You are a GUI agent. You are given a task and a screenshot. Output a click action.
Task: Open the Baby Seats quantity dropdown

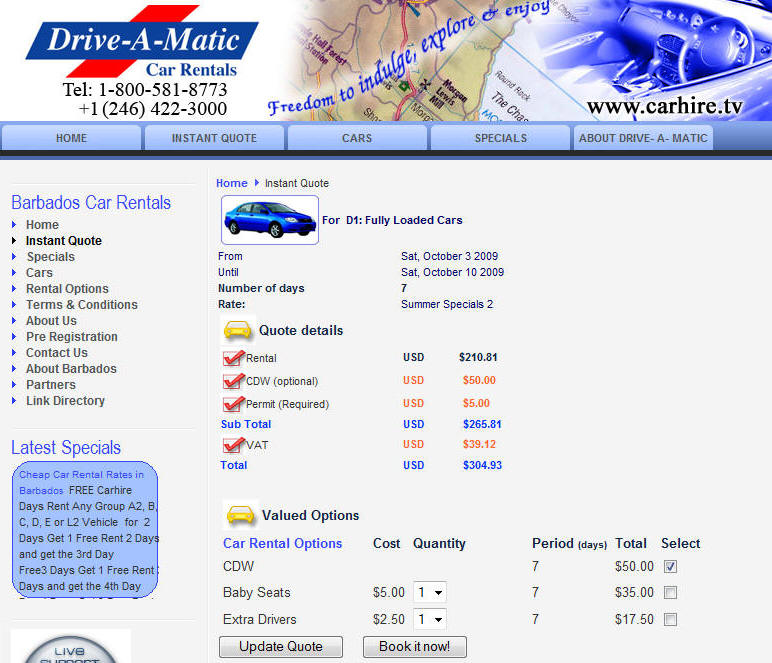click(430, 592)
